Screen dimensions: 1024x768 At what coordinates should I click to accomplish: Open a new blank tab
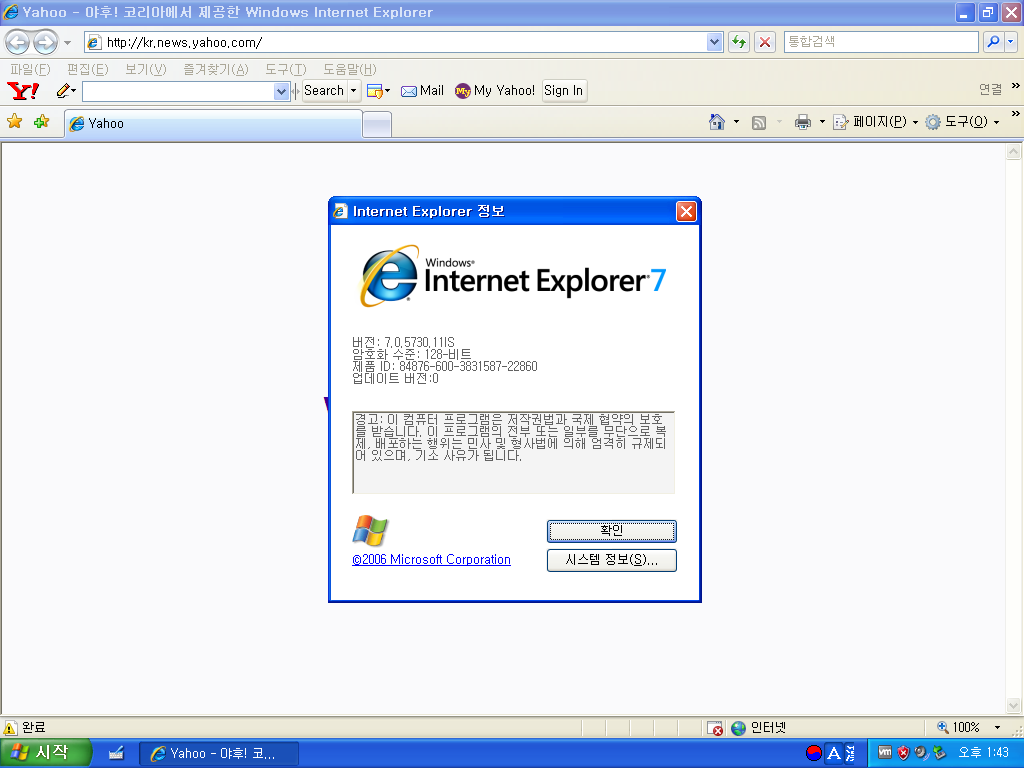(x=377, y=124)
